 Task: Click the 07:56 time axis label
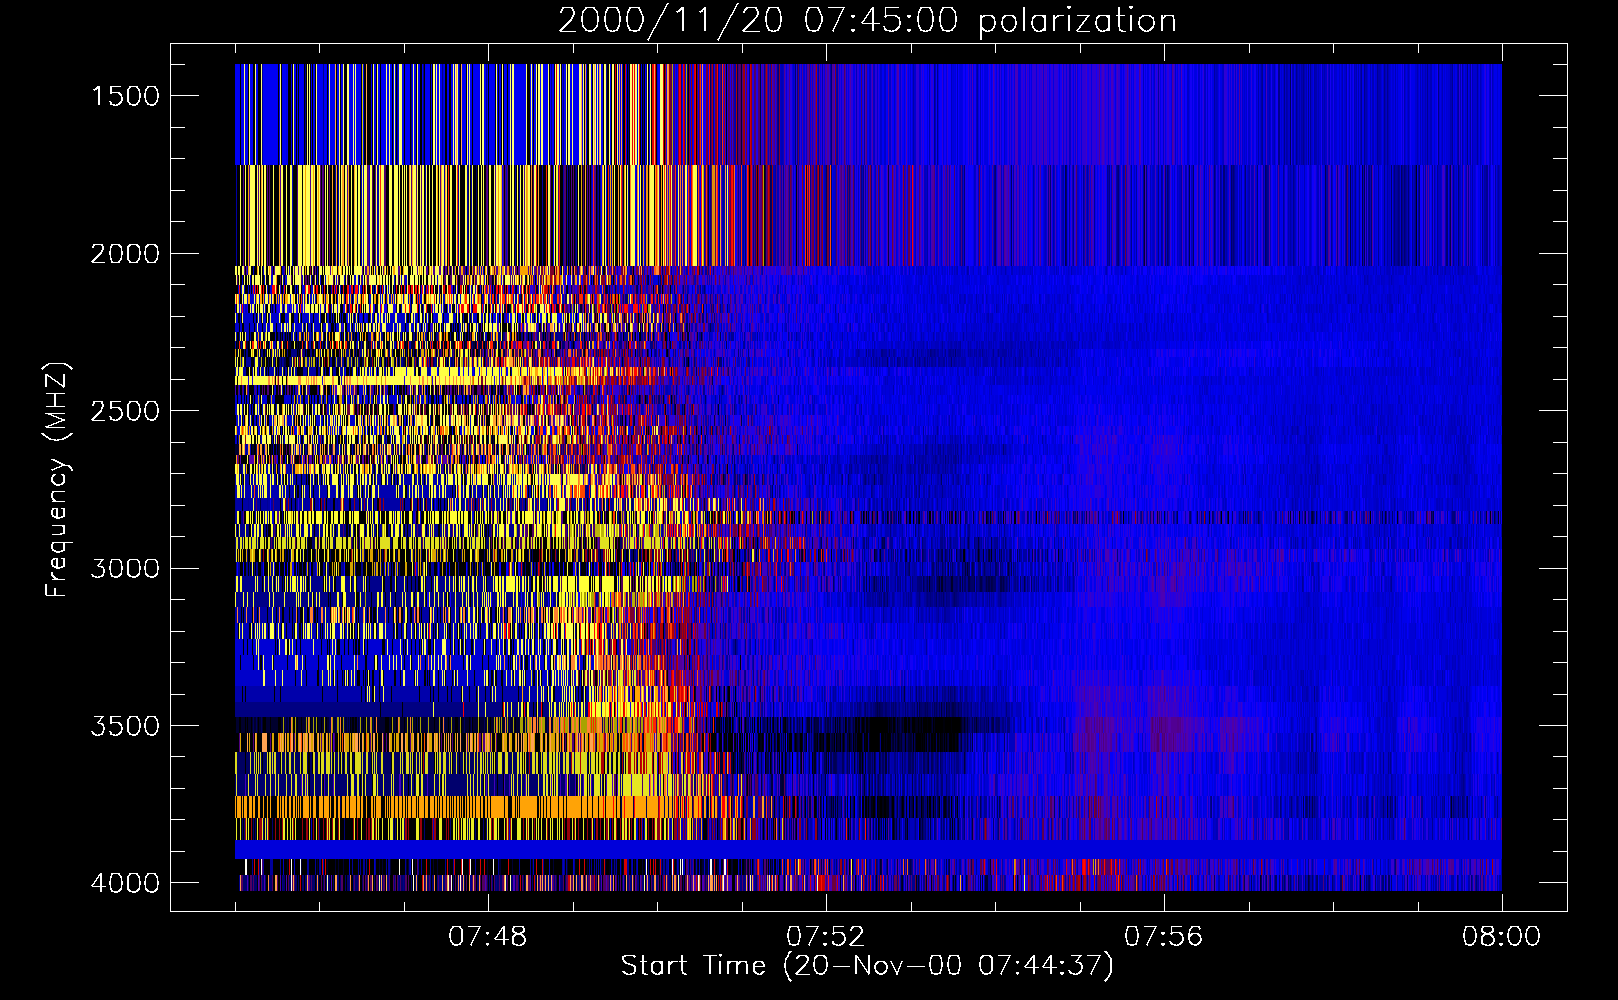tap(1164, 937)
